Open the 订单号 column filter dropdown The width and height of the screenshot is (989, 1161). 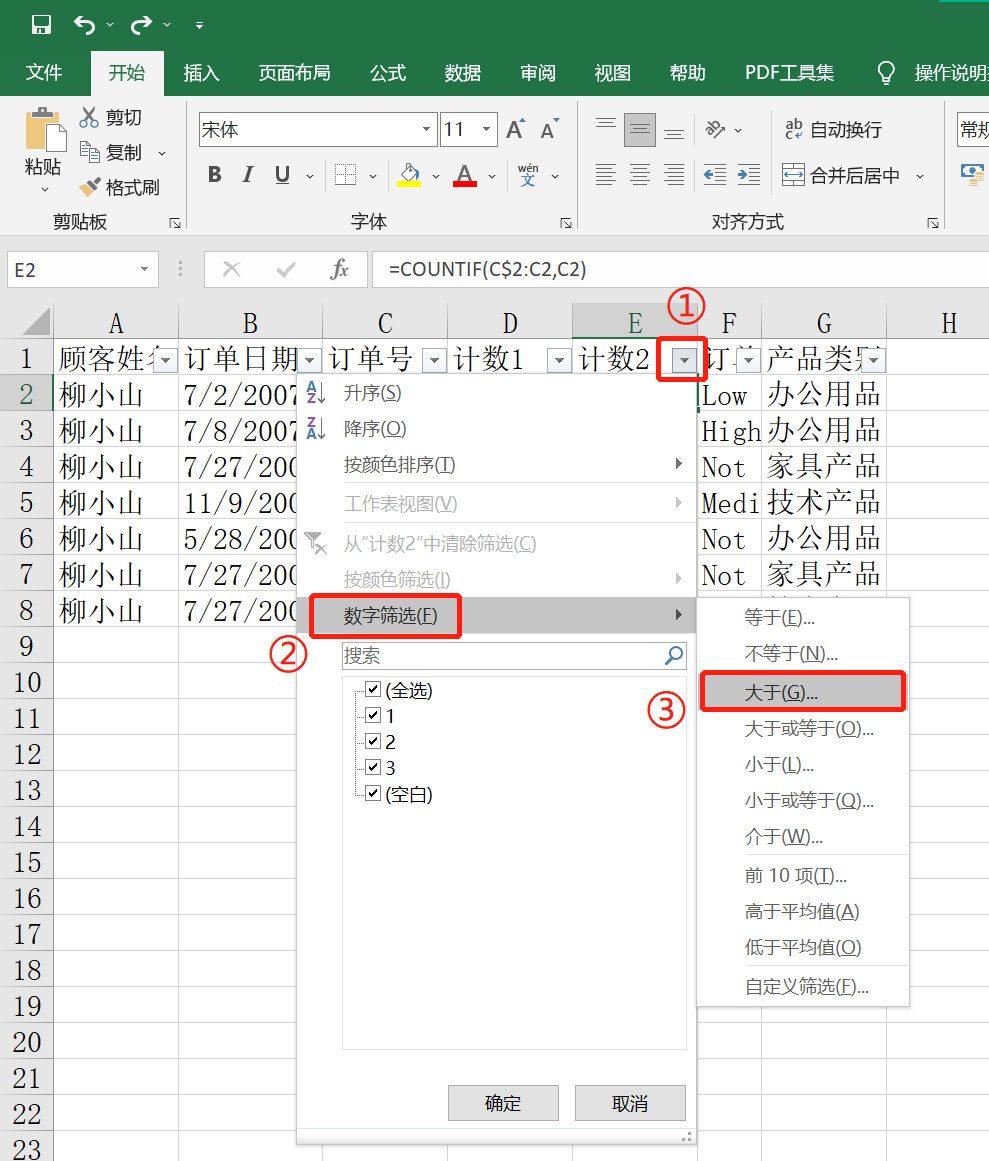(x=435, y=361)
